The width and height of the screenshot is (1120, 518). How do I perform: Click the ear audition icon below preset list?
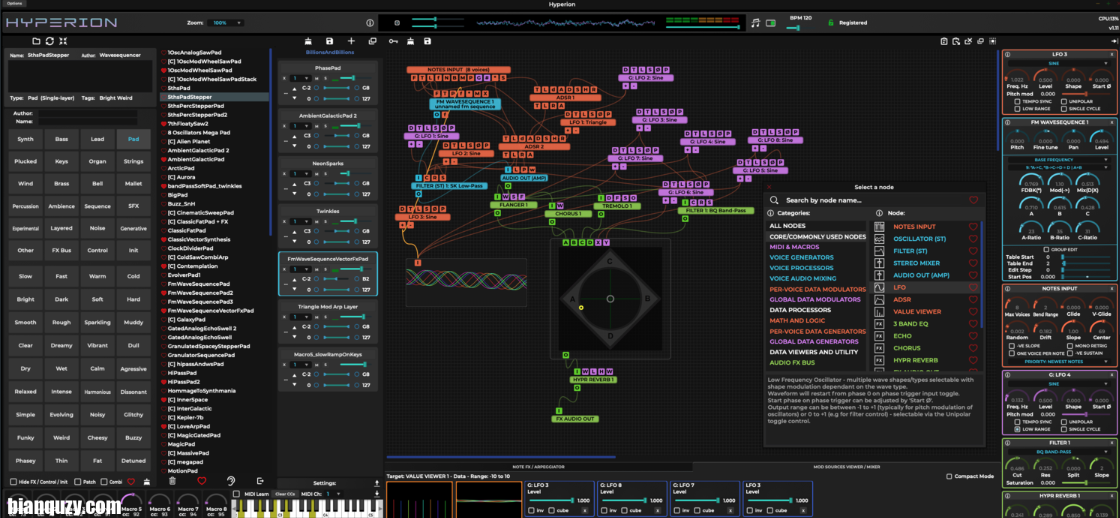231,481
